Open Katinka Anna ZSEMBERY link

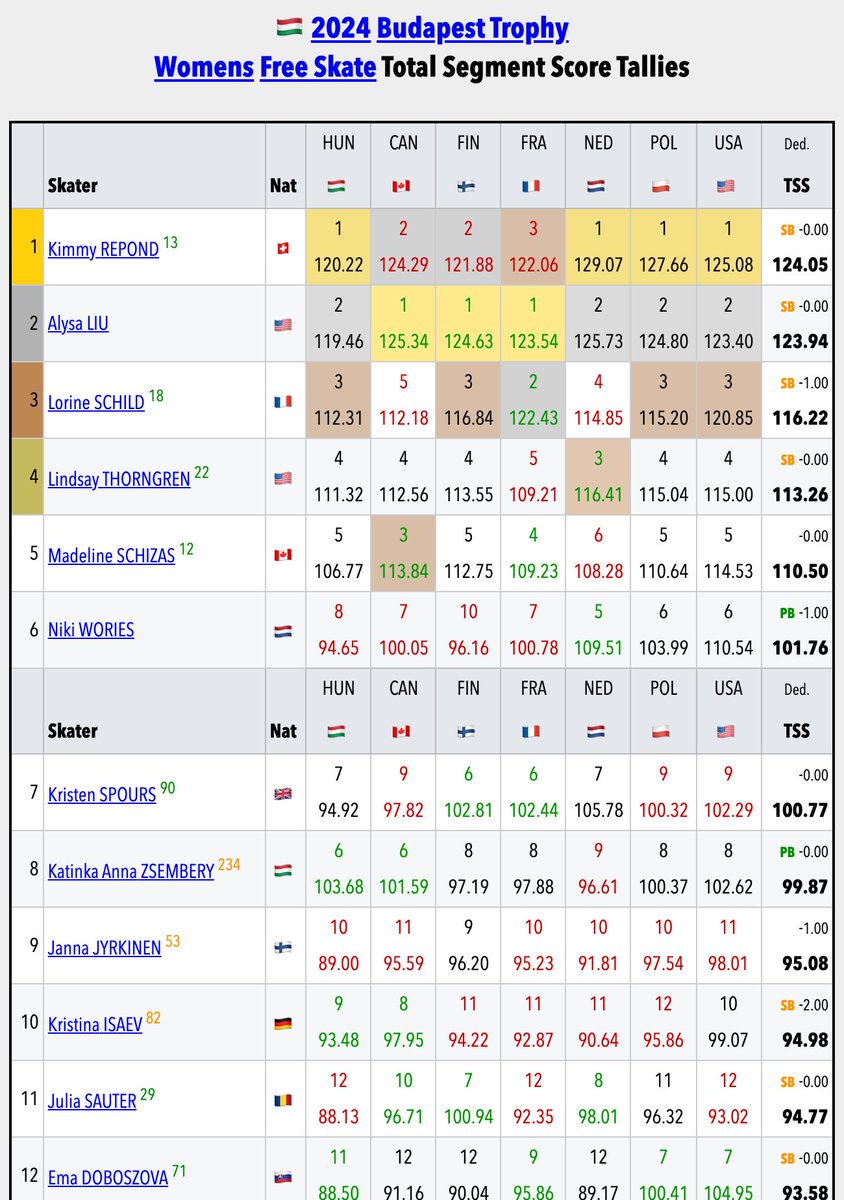pos(131,871)
